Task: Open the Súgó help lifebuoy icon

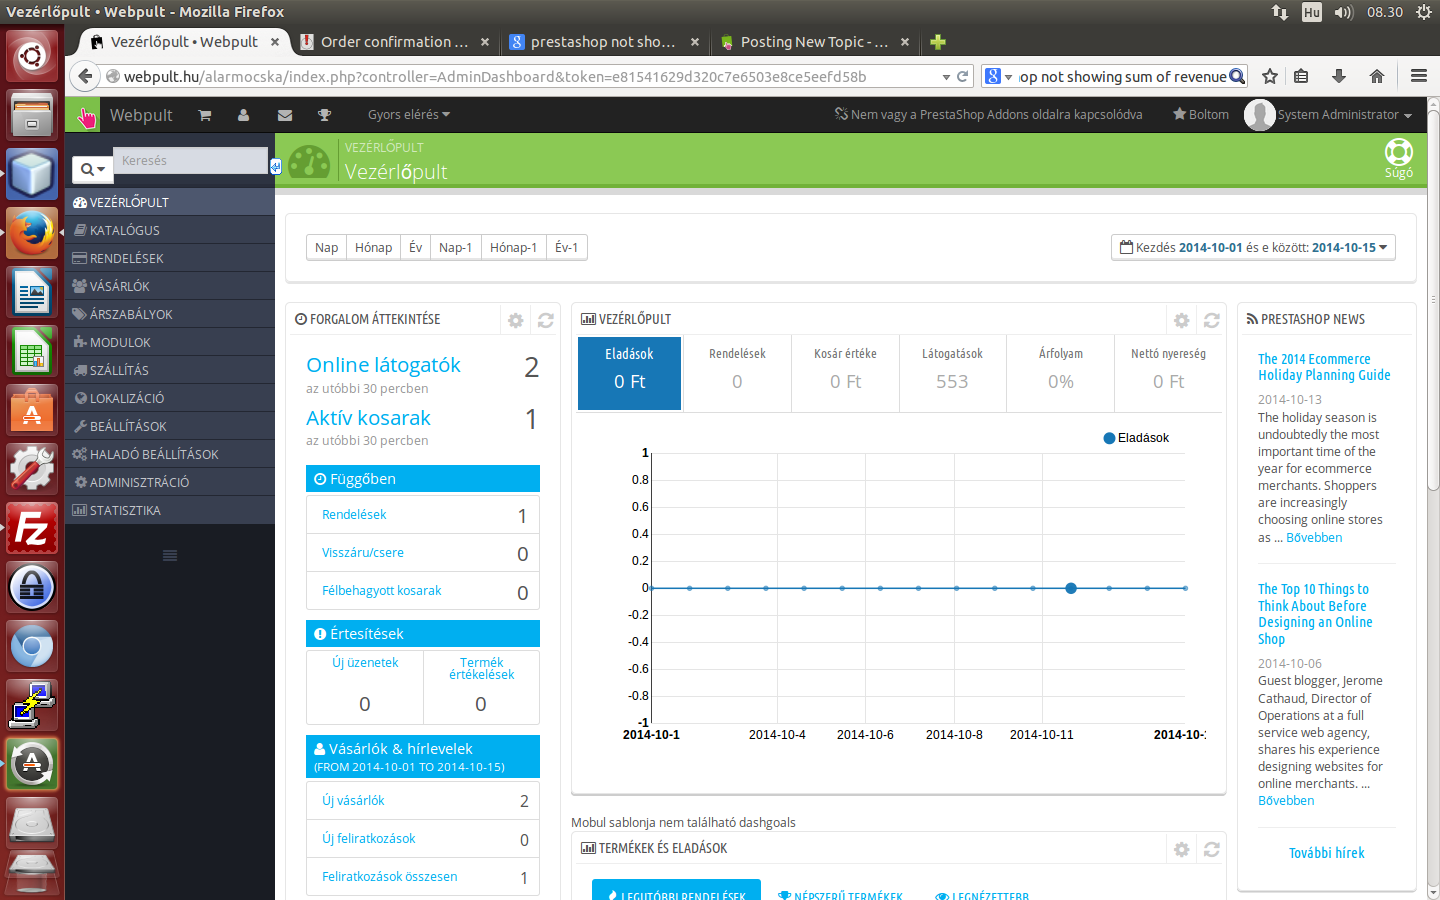Action: (x=1398, y=158)
